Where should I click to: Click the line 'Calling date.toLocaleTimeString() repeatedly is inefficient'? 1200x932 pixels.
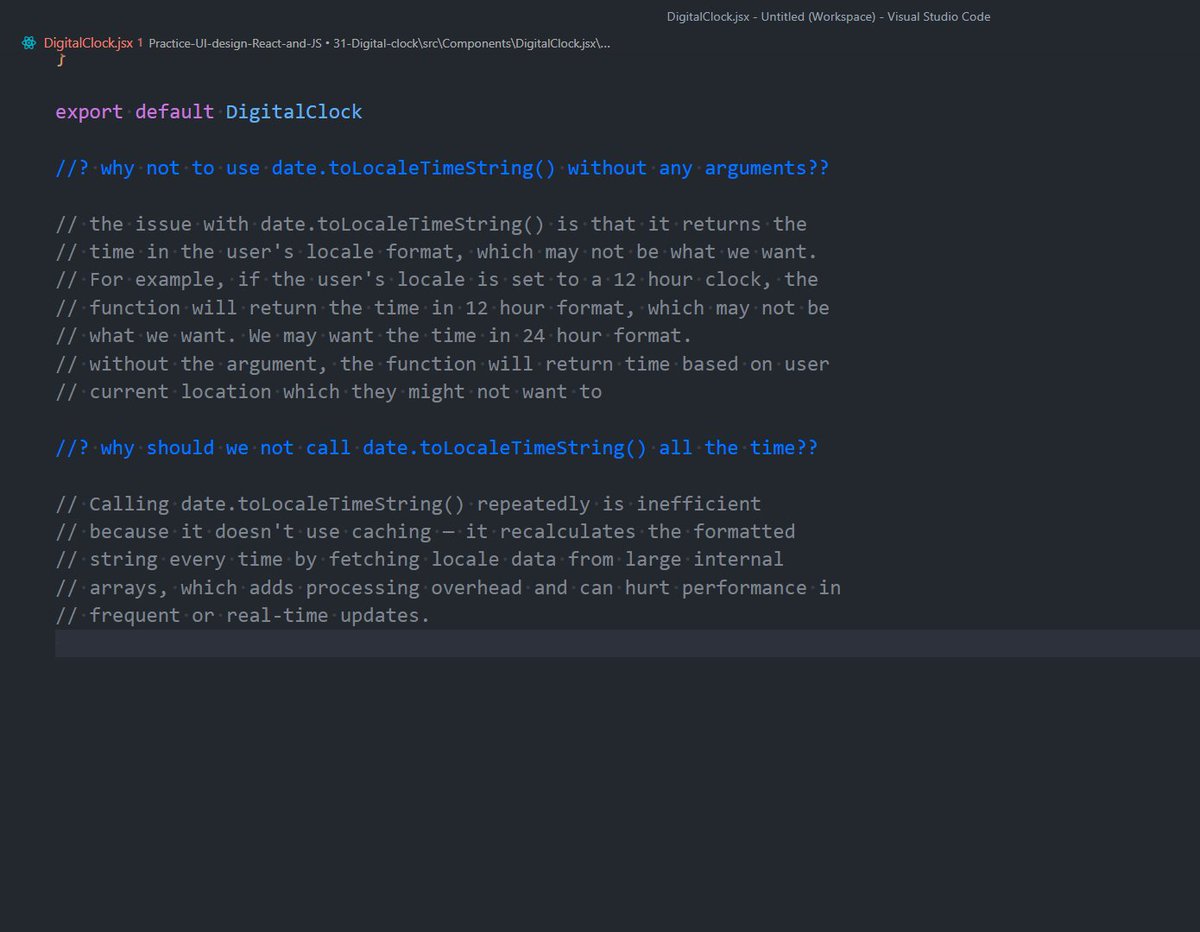(x=408, y=504)
